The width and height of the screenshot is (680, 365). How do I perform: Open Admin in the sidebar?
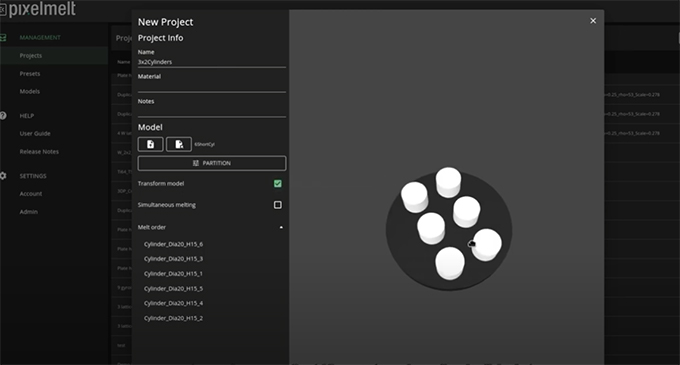tap(29, 212)
